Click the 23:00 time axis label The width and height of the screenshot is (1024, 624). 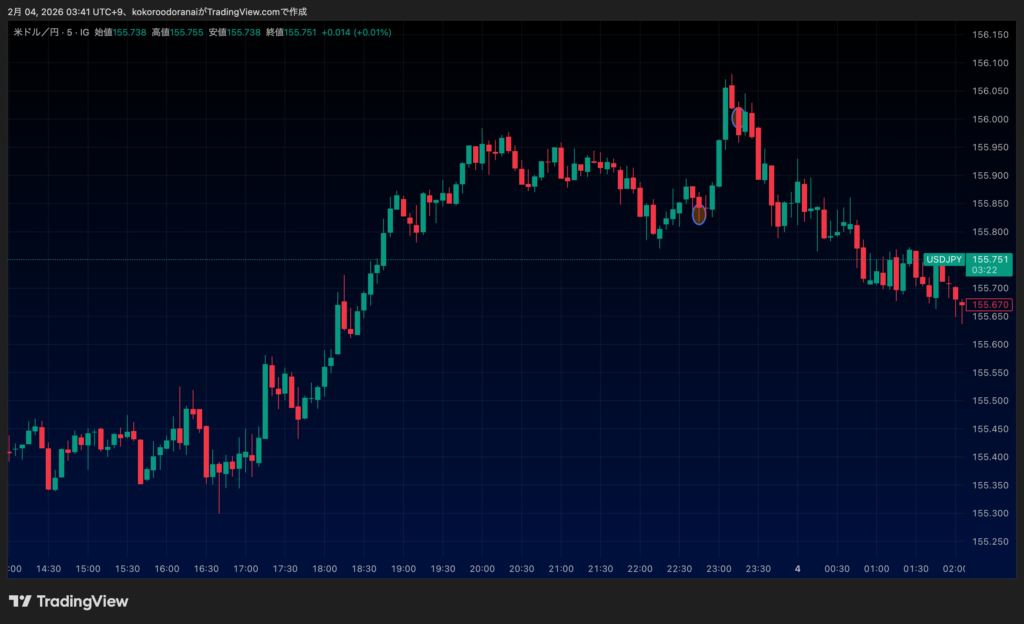coord(718,568)
